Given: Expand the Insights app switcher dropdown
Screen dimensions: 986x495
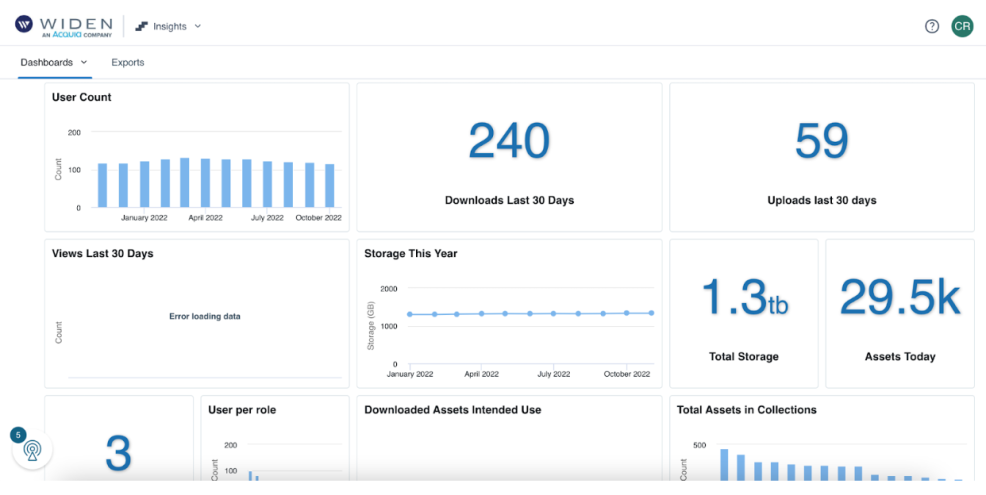Looking at the screenshot, I should [x=197, y=26].
